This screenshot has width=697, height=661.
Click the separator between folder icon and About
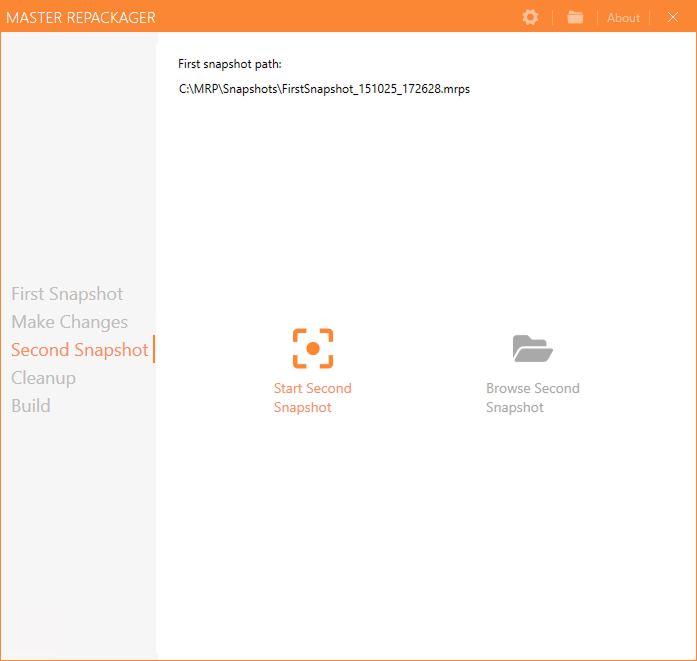pos(597,18)
